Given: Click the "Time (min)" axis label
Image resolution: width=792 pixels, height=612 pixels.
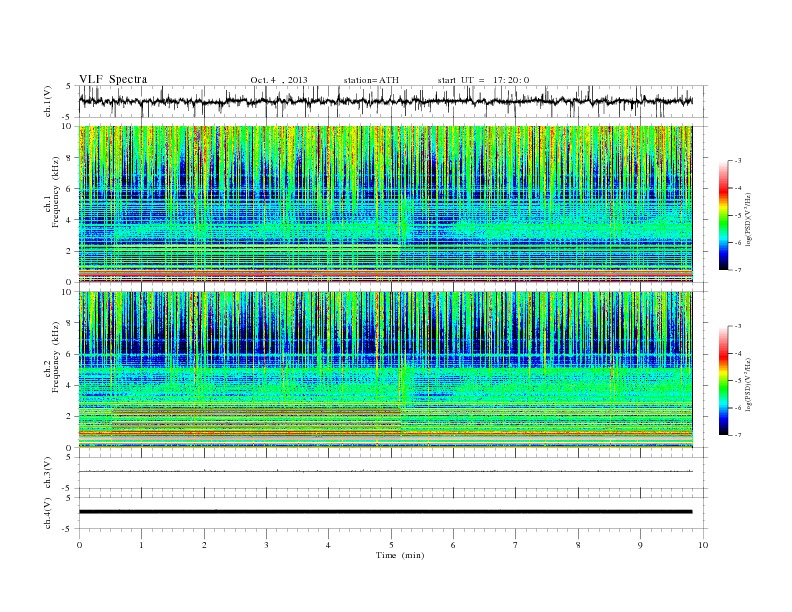Looking at the screenshot, I should 400,555.
